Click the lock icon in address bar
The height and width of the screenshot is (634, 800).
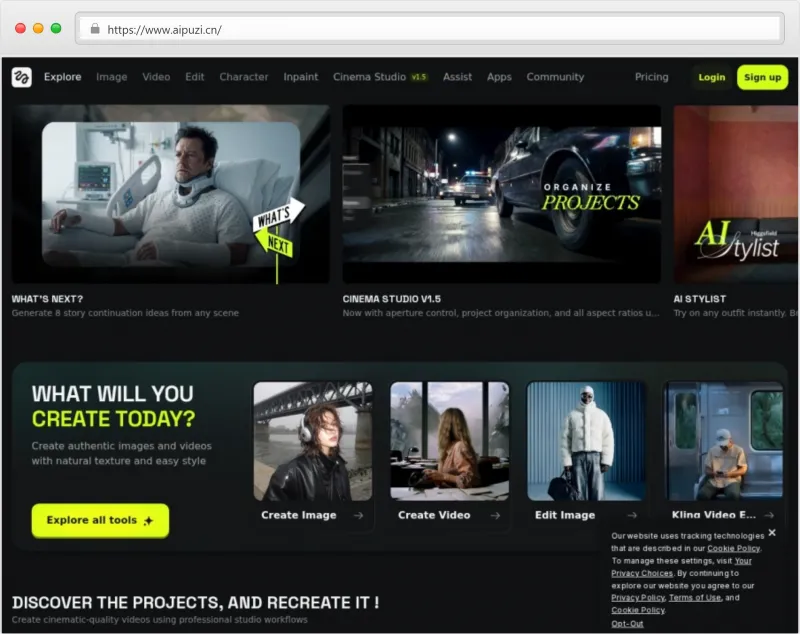(95, 29)
